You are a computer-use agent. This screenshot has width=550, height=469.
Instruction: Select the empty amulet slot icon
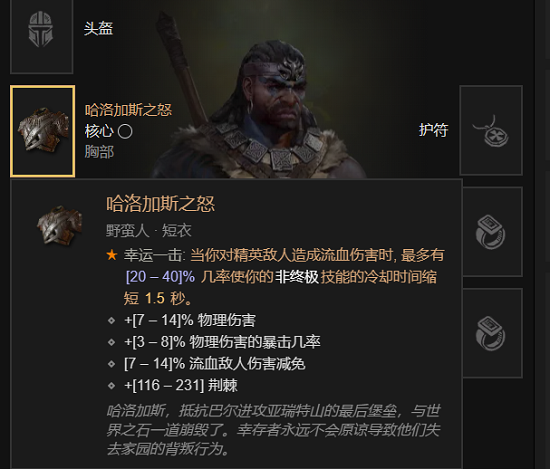(491, 130)
